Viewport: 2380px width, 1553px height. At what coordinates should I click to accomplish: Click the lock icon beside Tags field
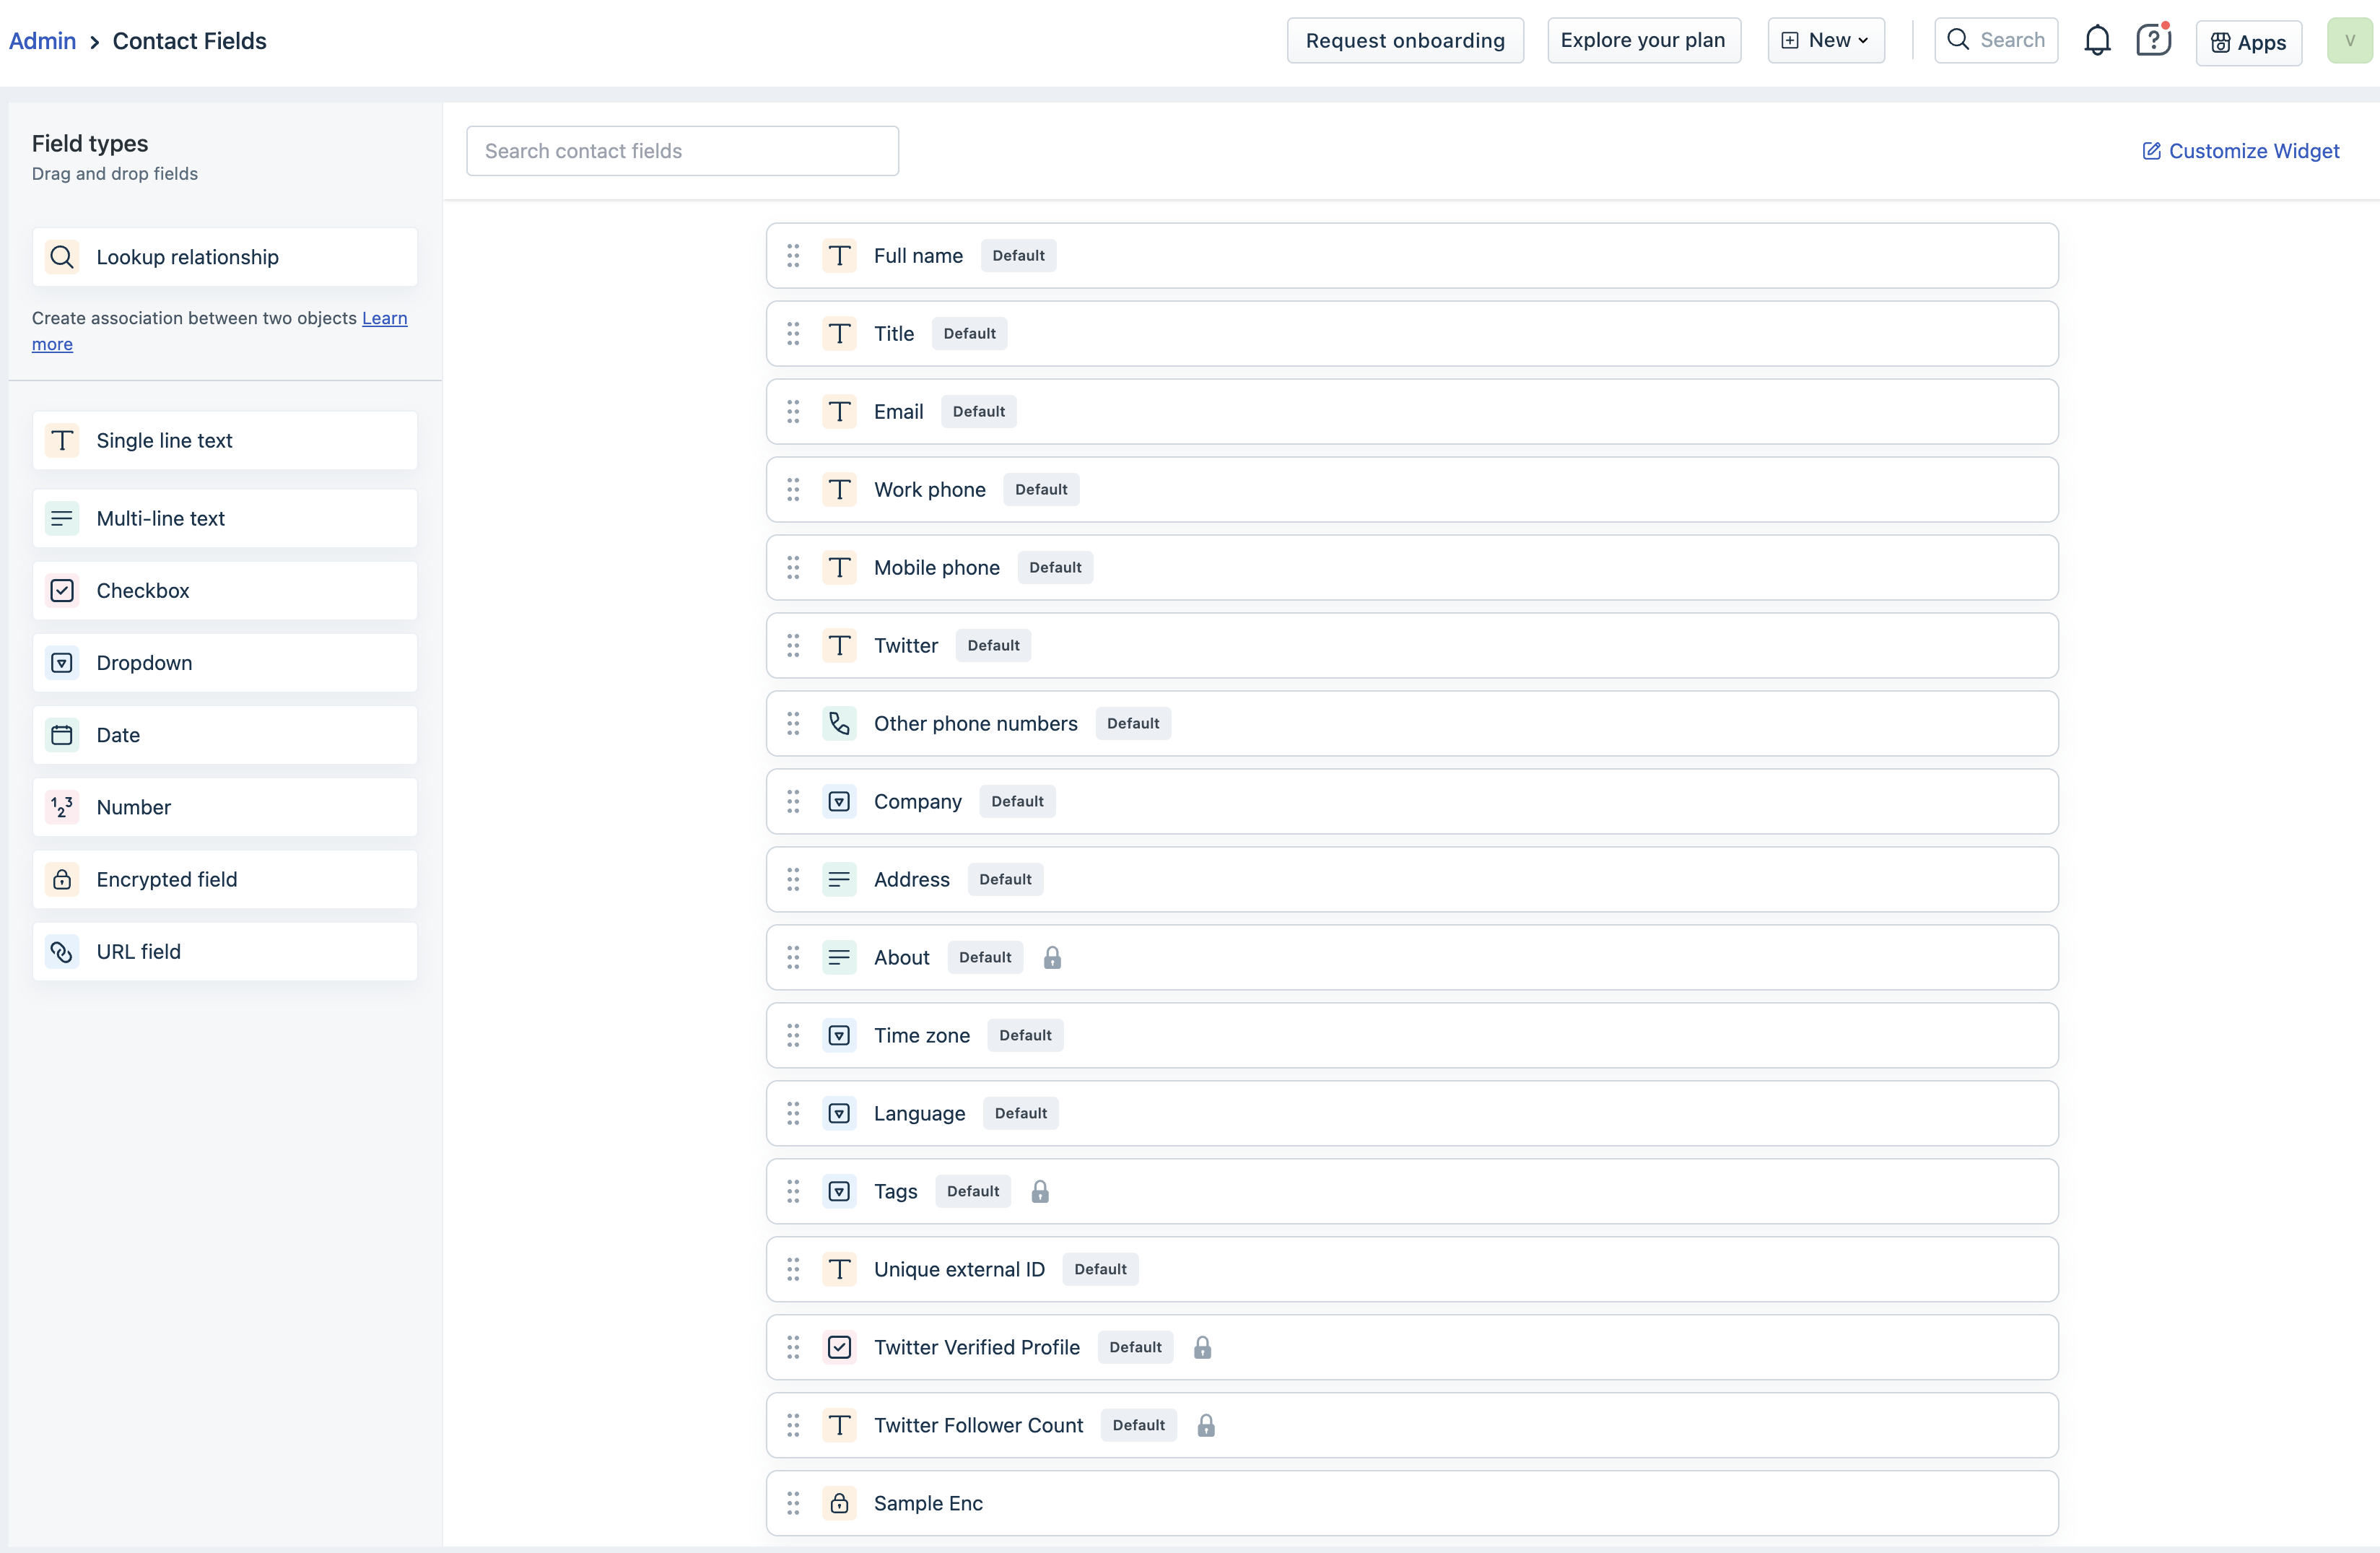(x=1040, y=1192)
